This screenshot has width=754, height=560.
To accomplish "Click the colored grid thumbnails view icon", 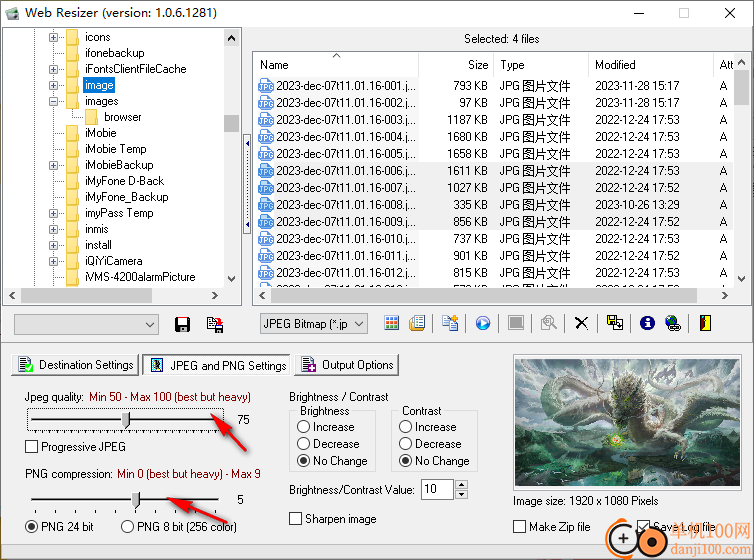I will tap(391, 323).
